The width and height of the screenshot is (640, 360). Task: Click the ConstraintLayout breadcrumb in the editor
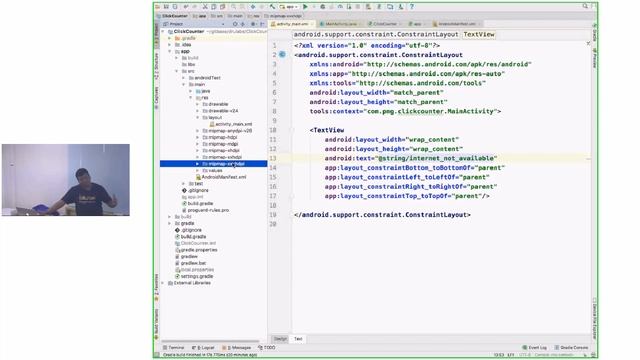(376, 34)
